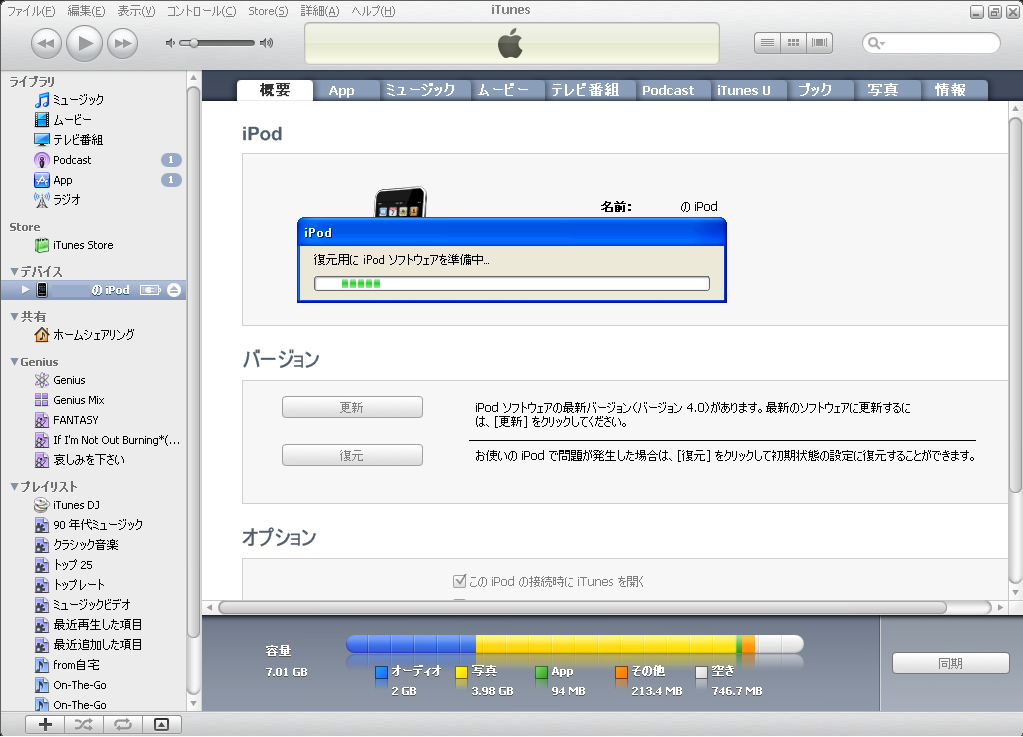Open the ミュージック library icon
The width and height of the screenshot is (1023, 737).
[42, 100]
